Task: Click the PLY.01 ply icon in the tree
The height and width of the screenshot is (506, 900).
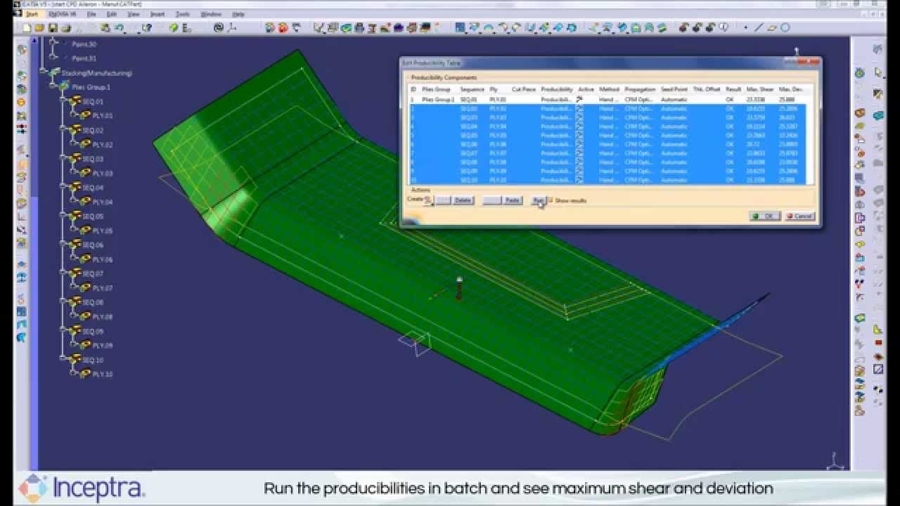Action: click(x=86, y=115)
